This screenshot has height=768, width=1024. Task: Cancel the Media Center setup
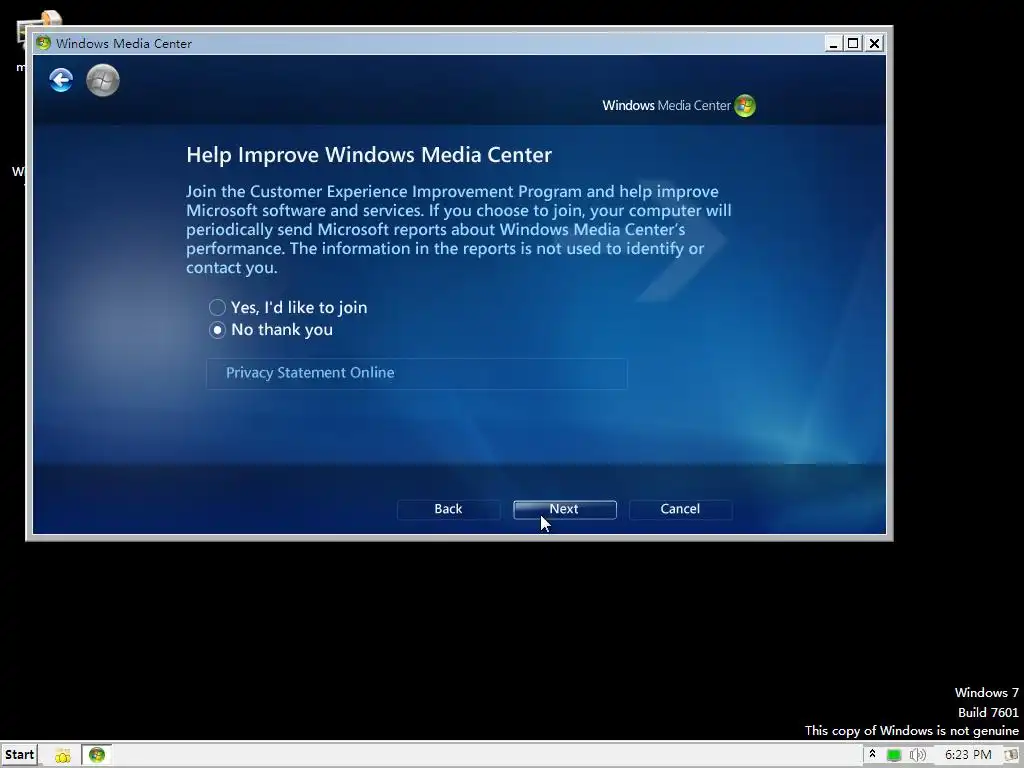[680, 509]
